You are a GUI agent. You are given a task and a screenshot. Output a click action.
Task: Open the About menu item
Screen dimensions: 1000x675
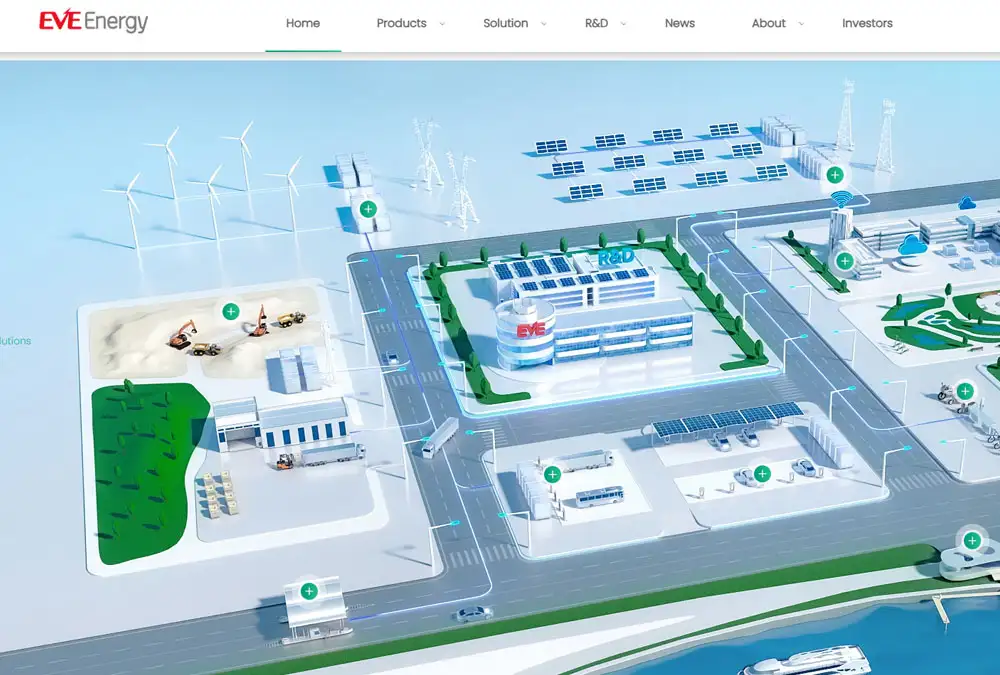(768, 24)
